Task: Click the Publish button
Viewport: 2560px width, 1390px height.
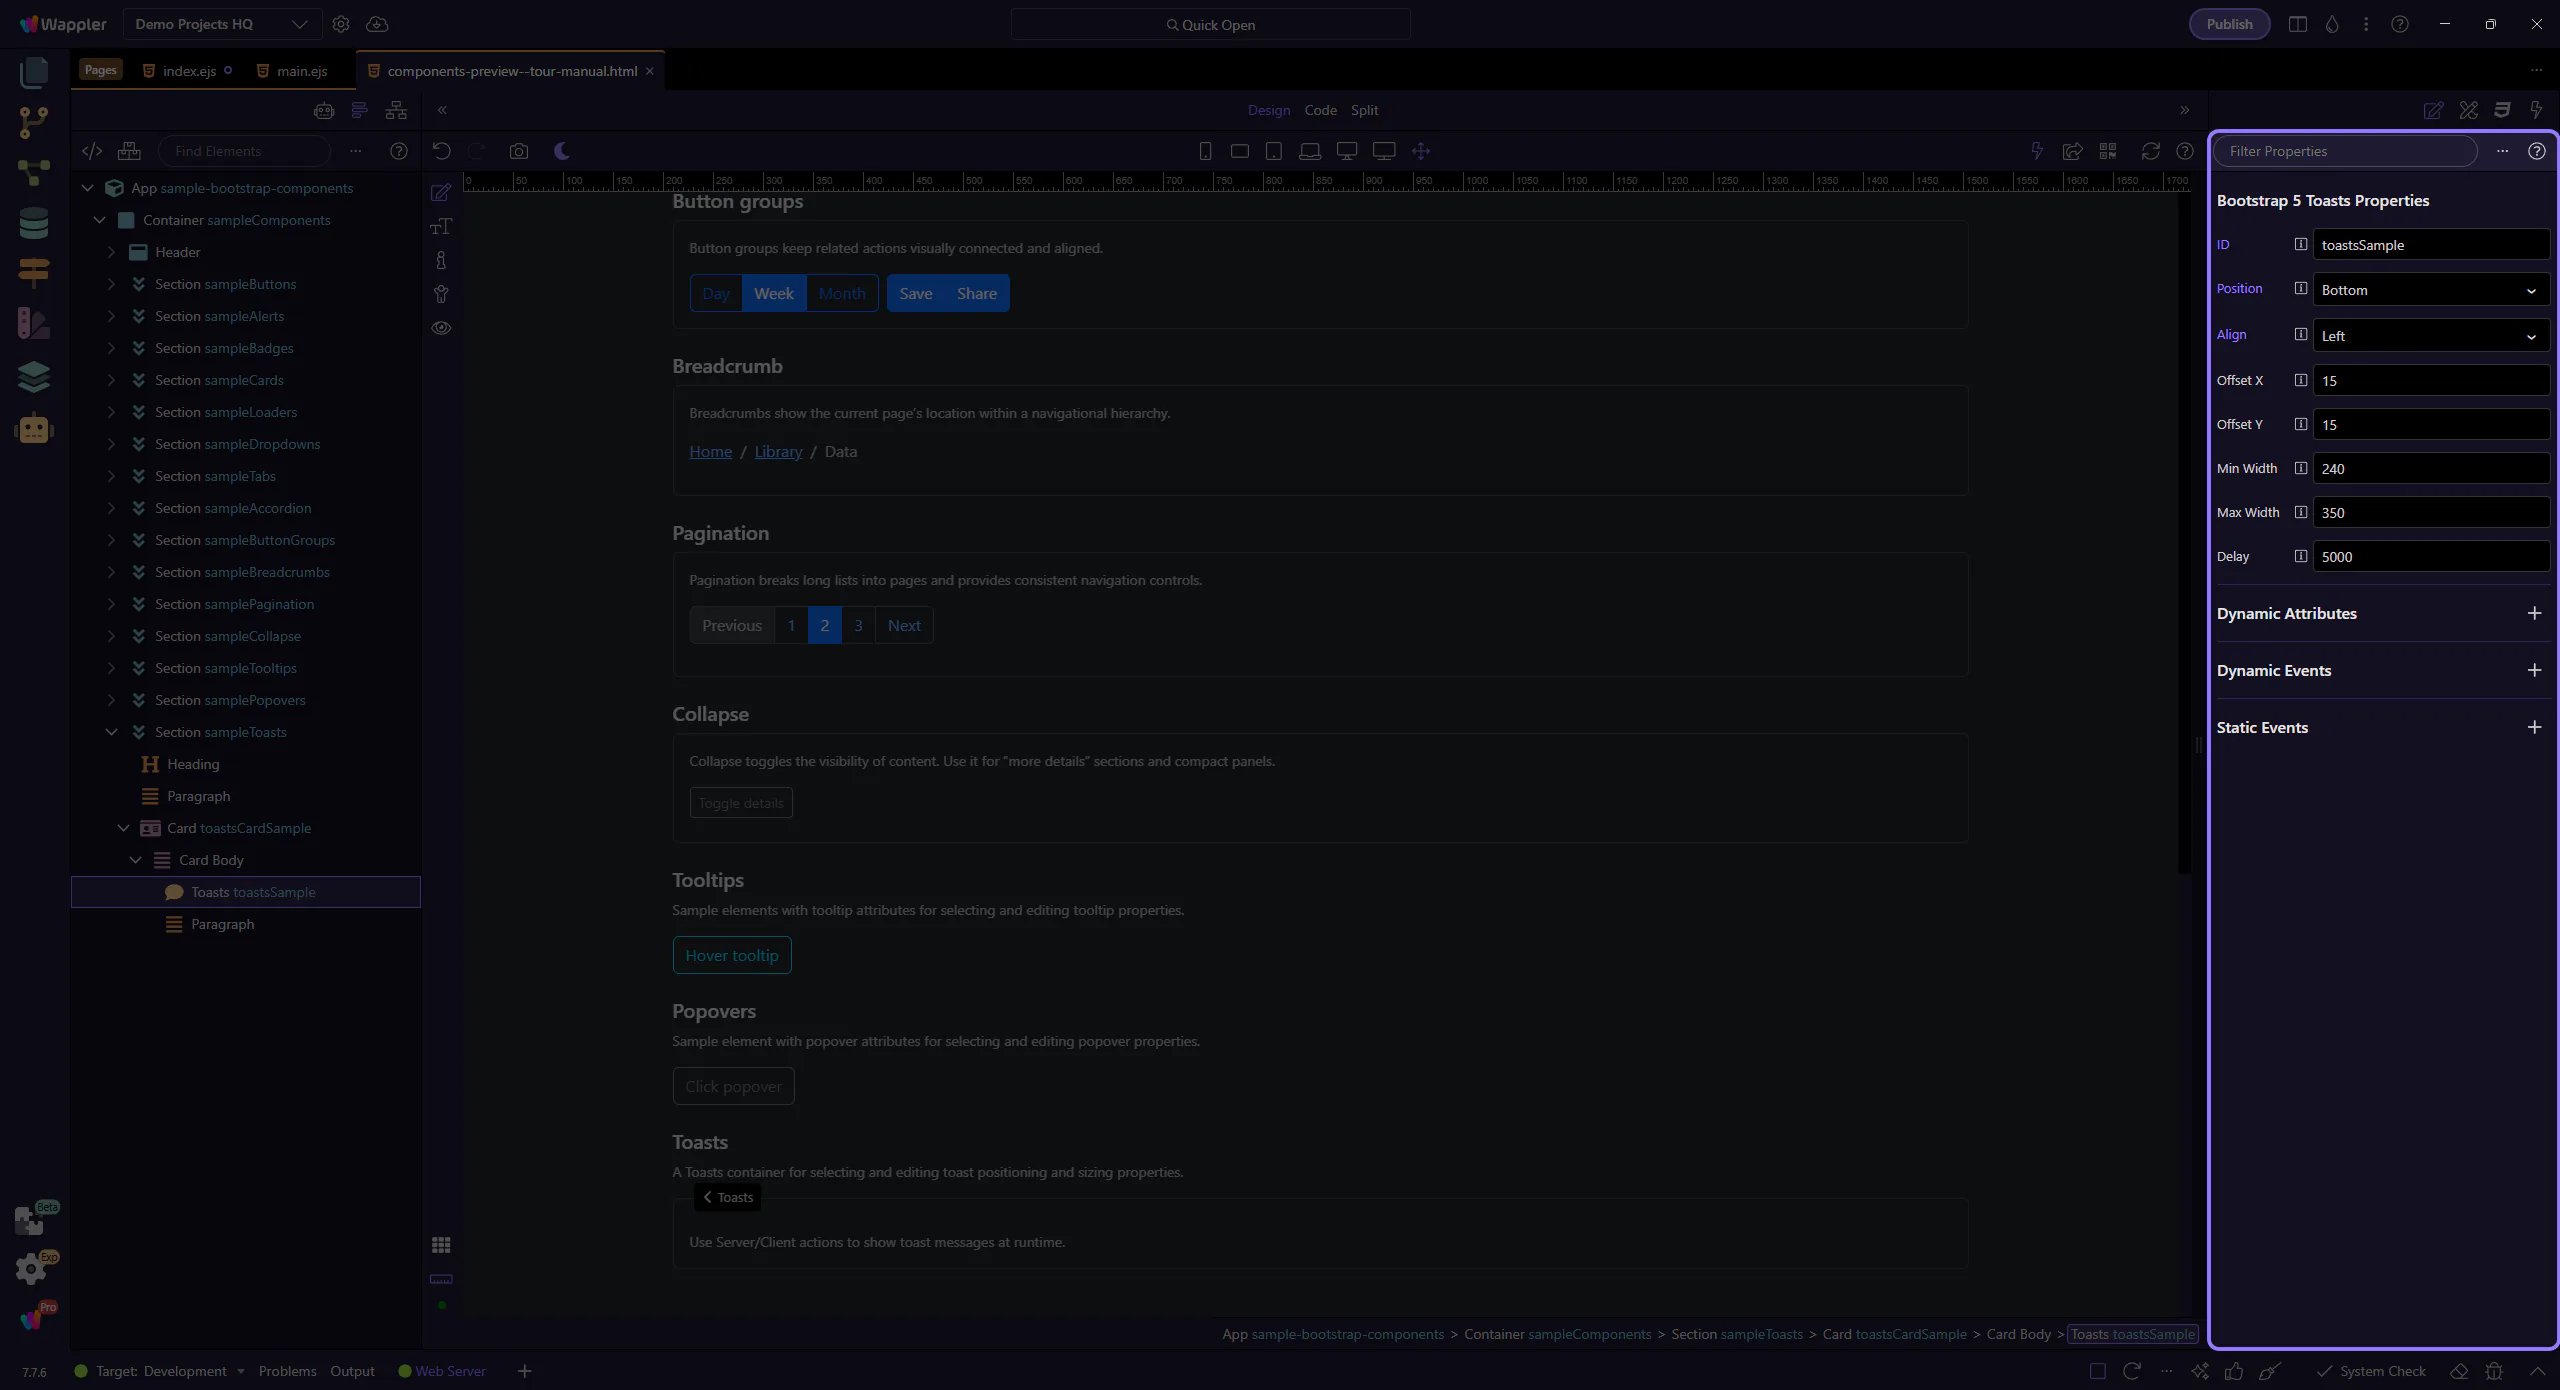Action: tap(2229, 24)
